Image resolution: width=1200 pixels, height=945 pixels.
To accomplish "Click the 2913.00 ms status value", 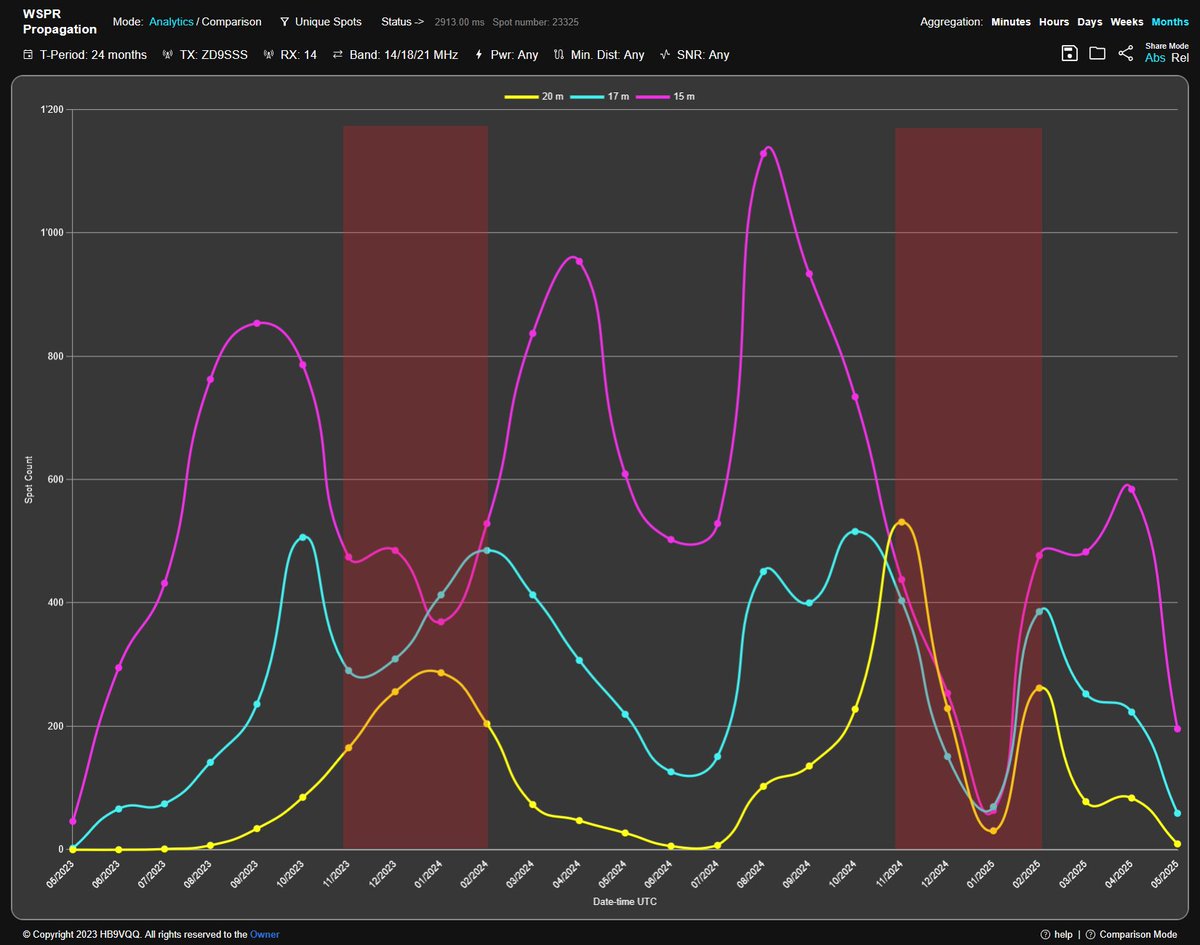I will tap(460, 22).
